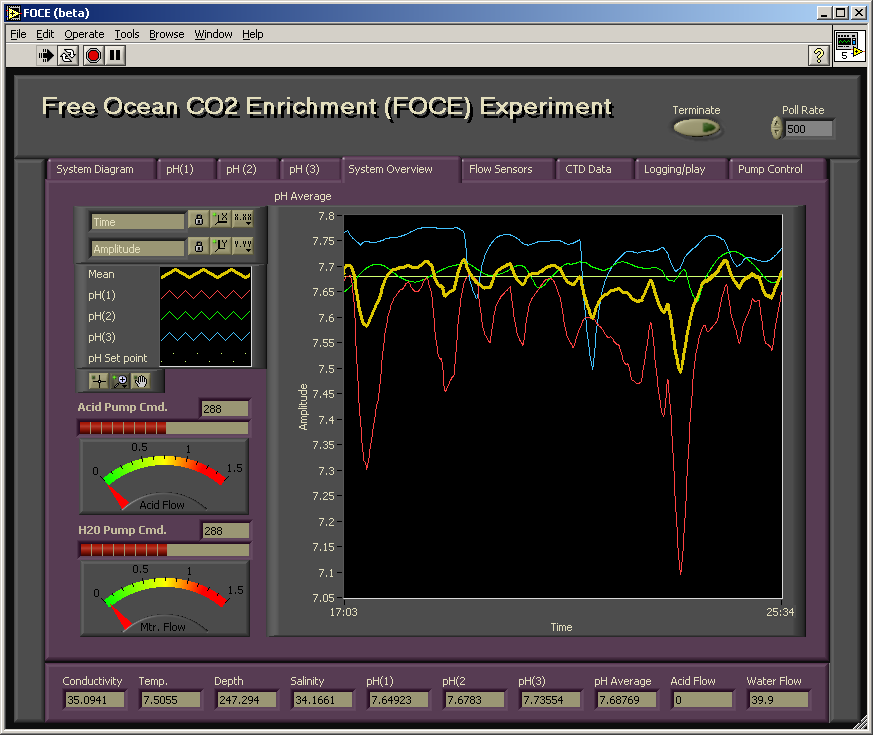Switch to the System Diagram tab
The height and width of the screenshot is (735, 873).
point(101,169)
